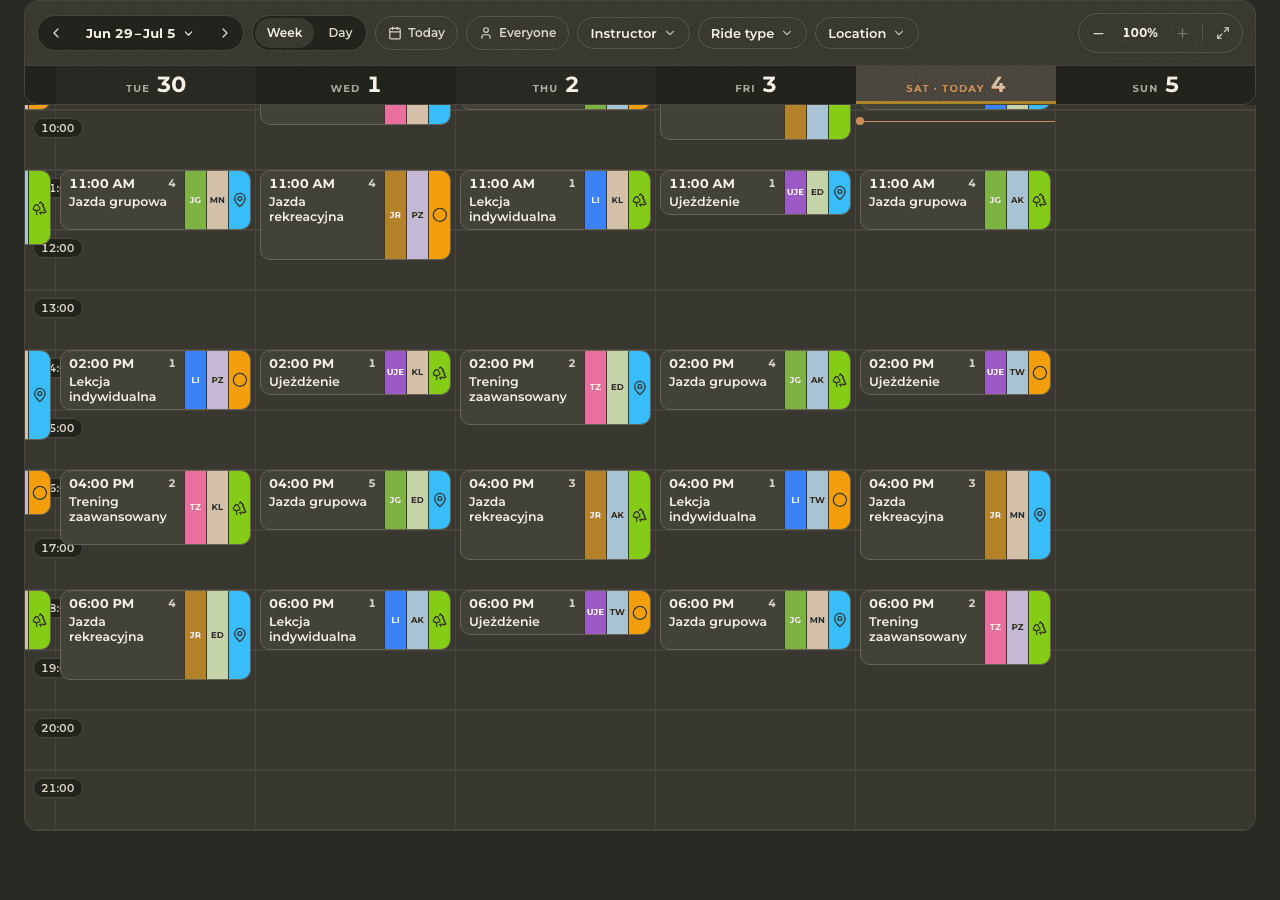Click the 13:00 time label
The width and height of the screenshot is (1280, 900).
point(58,308)
